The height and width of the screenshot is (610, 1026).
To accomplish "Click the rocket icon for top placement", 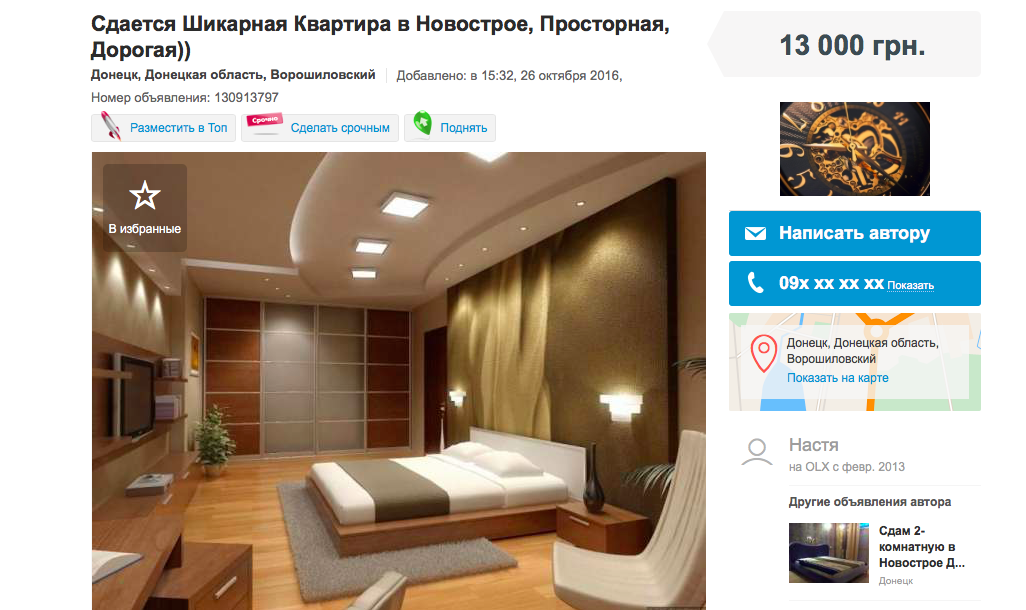I will (110, 126).
